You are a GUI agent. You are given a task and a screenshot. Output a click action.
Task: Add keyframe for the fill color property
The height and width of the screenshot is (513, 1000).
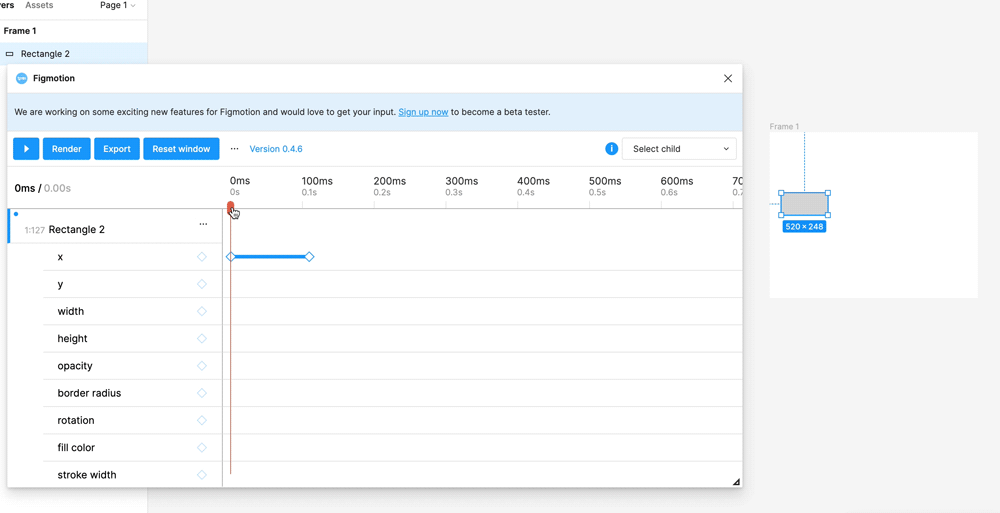point(202,448)
